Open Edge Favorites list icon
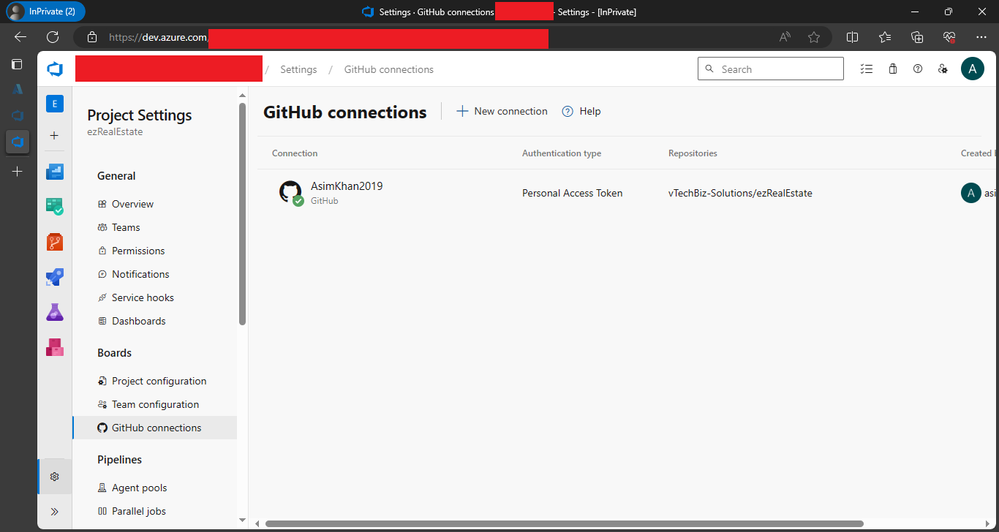The width and height of the screenshot is (999, 532). tap(885, 37)
